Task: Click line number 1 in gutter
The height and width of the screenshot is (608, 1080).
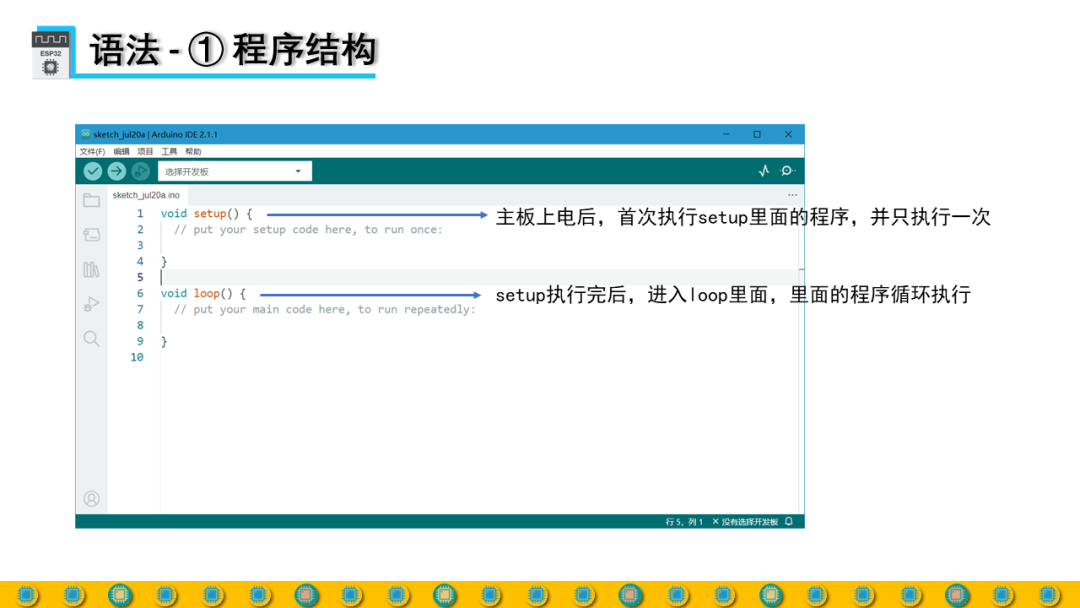Action: [x=140, y=213]
